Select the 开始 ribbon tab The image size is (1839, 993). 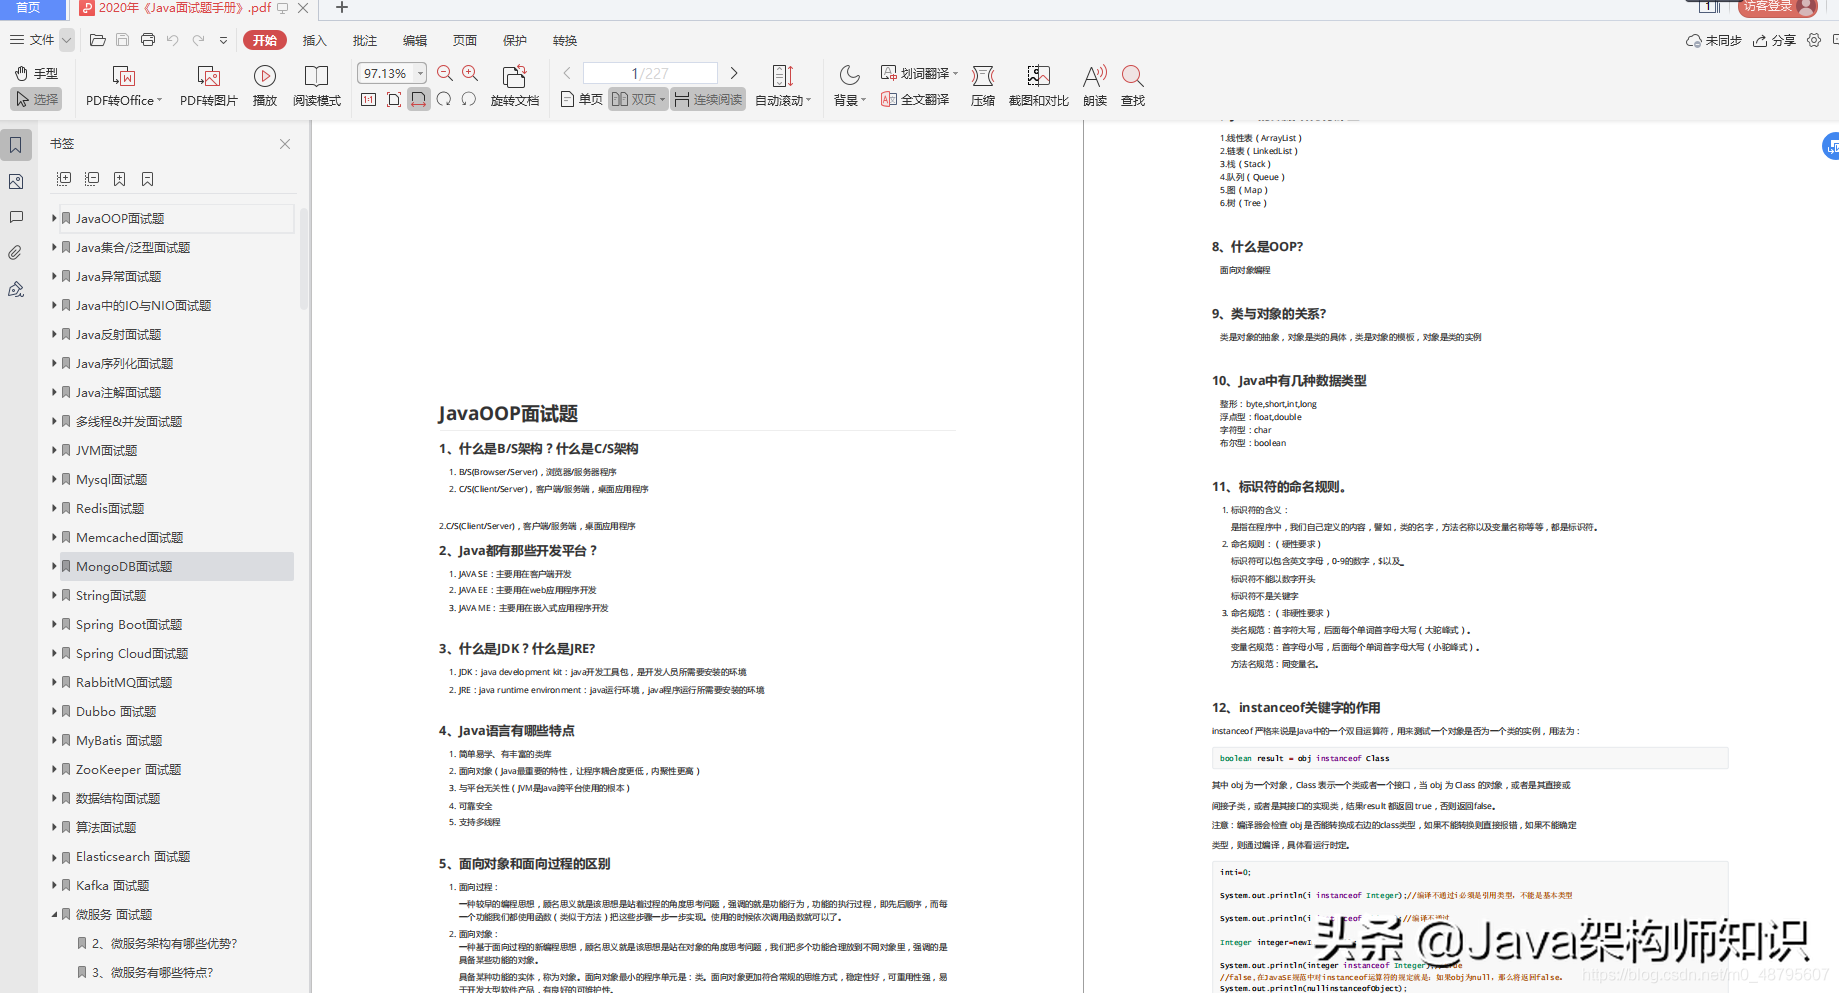(x=265, y=40)
